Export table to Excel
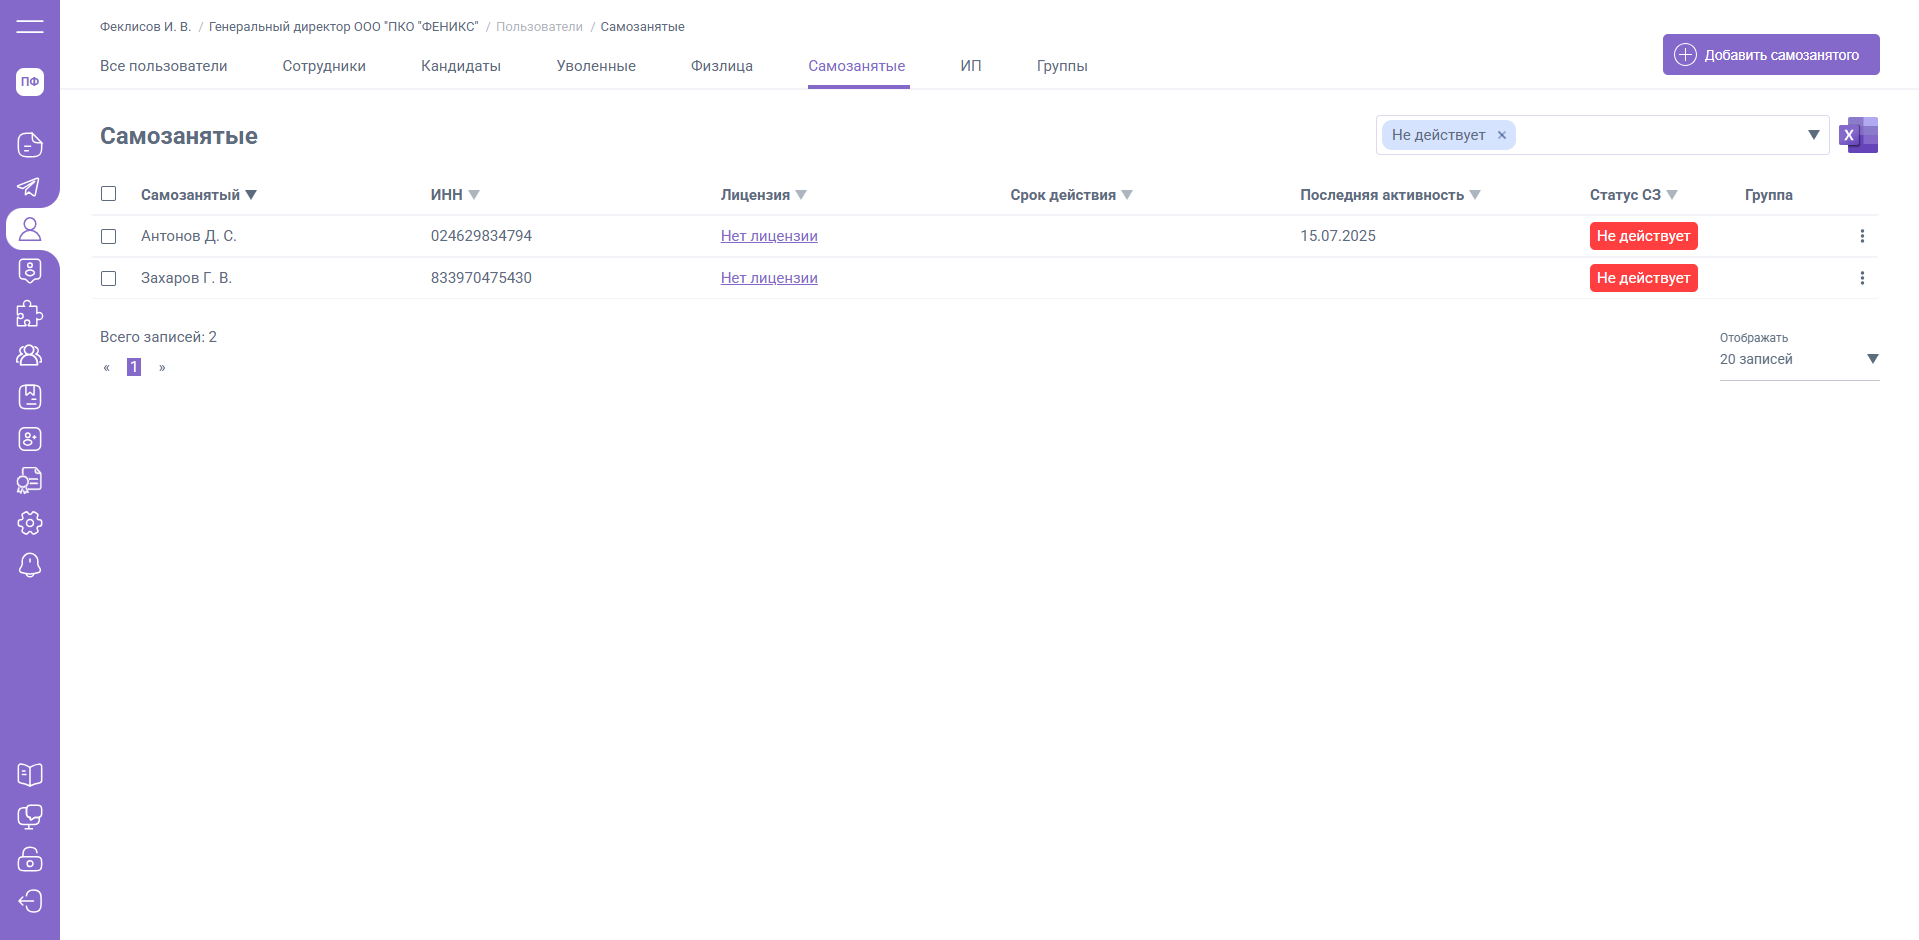 (x=1859, y=135)
